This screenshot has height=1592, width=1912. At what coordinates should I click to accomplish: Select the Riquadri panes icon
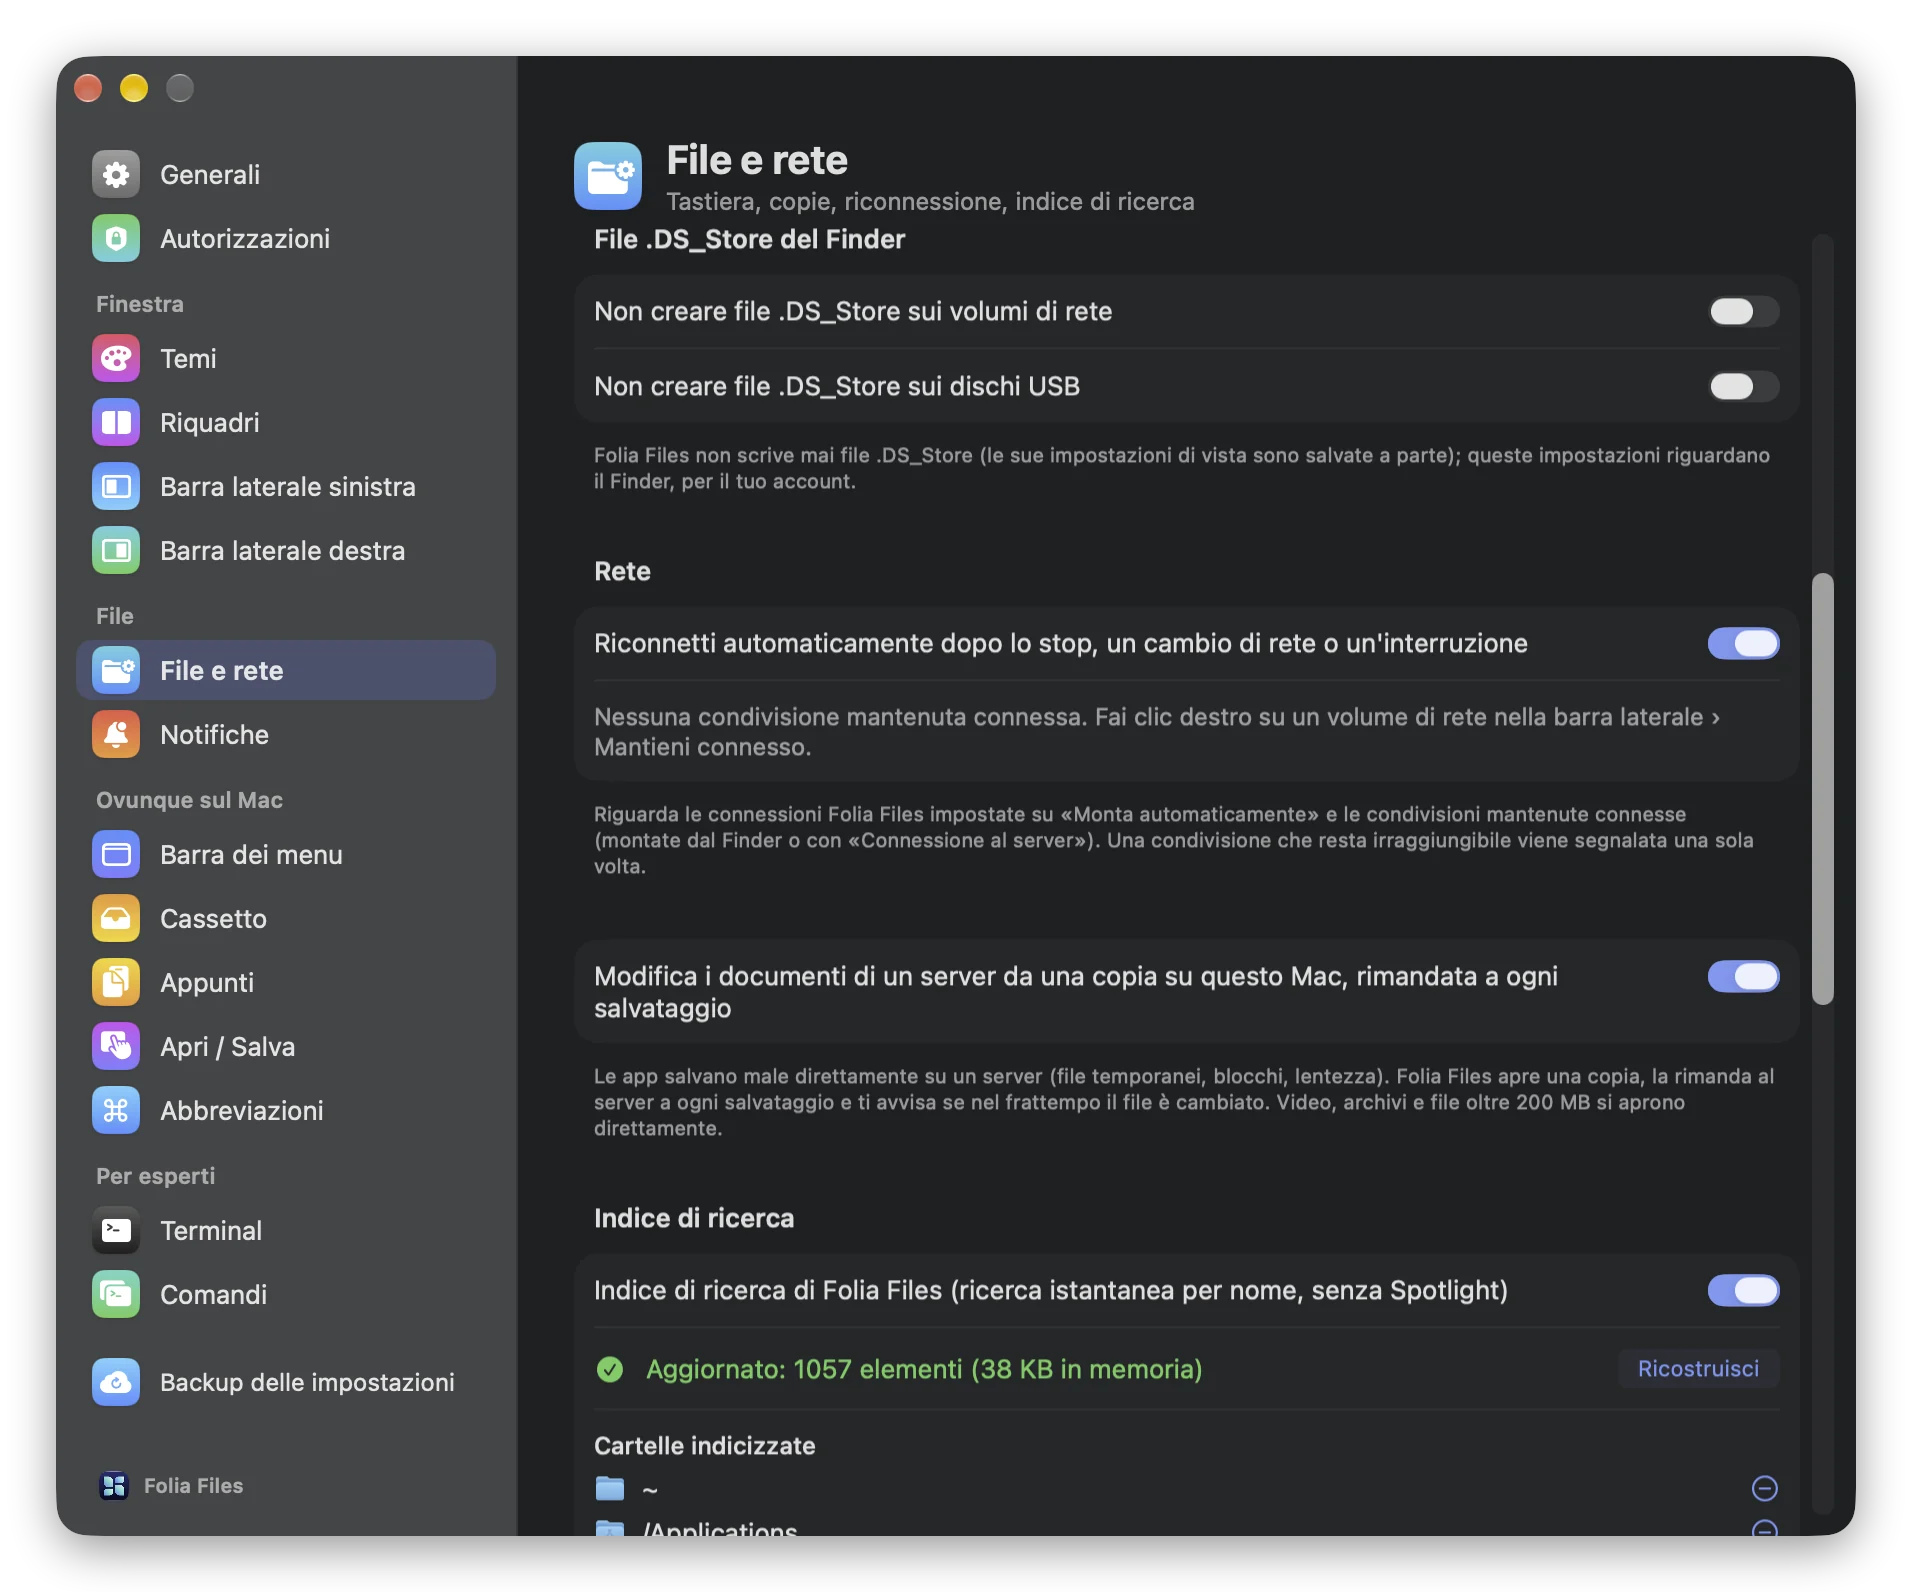(116, 423)
